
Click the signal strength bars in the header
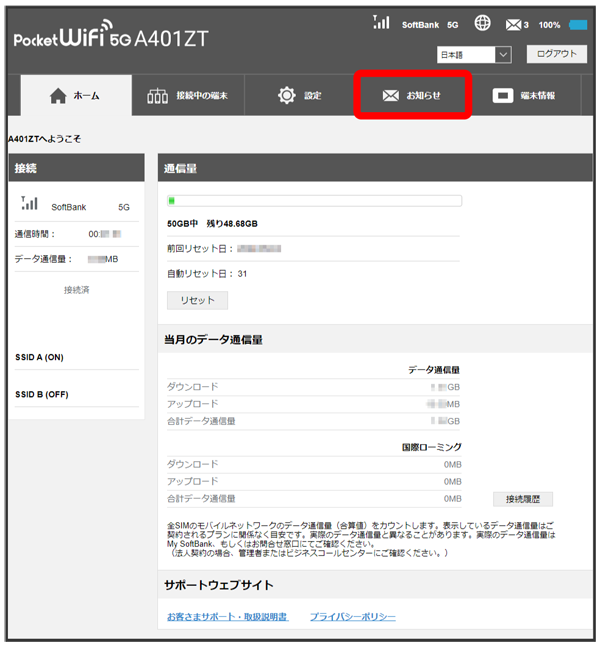(380, 22)
